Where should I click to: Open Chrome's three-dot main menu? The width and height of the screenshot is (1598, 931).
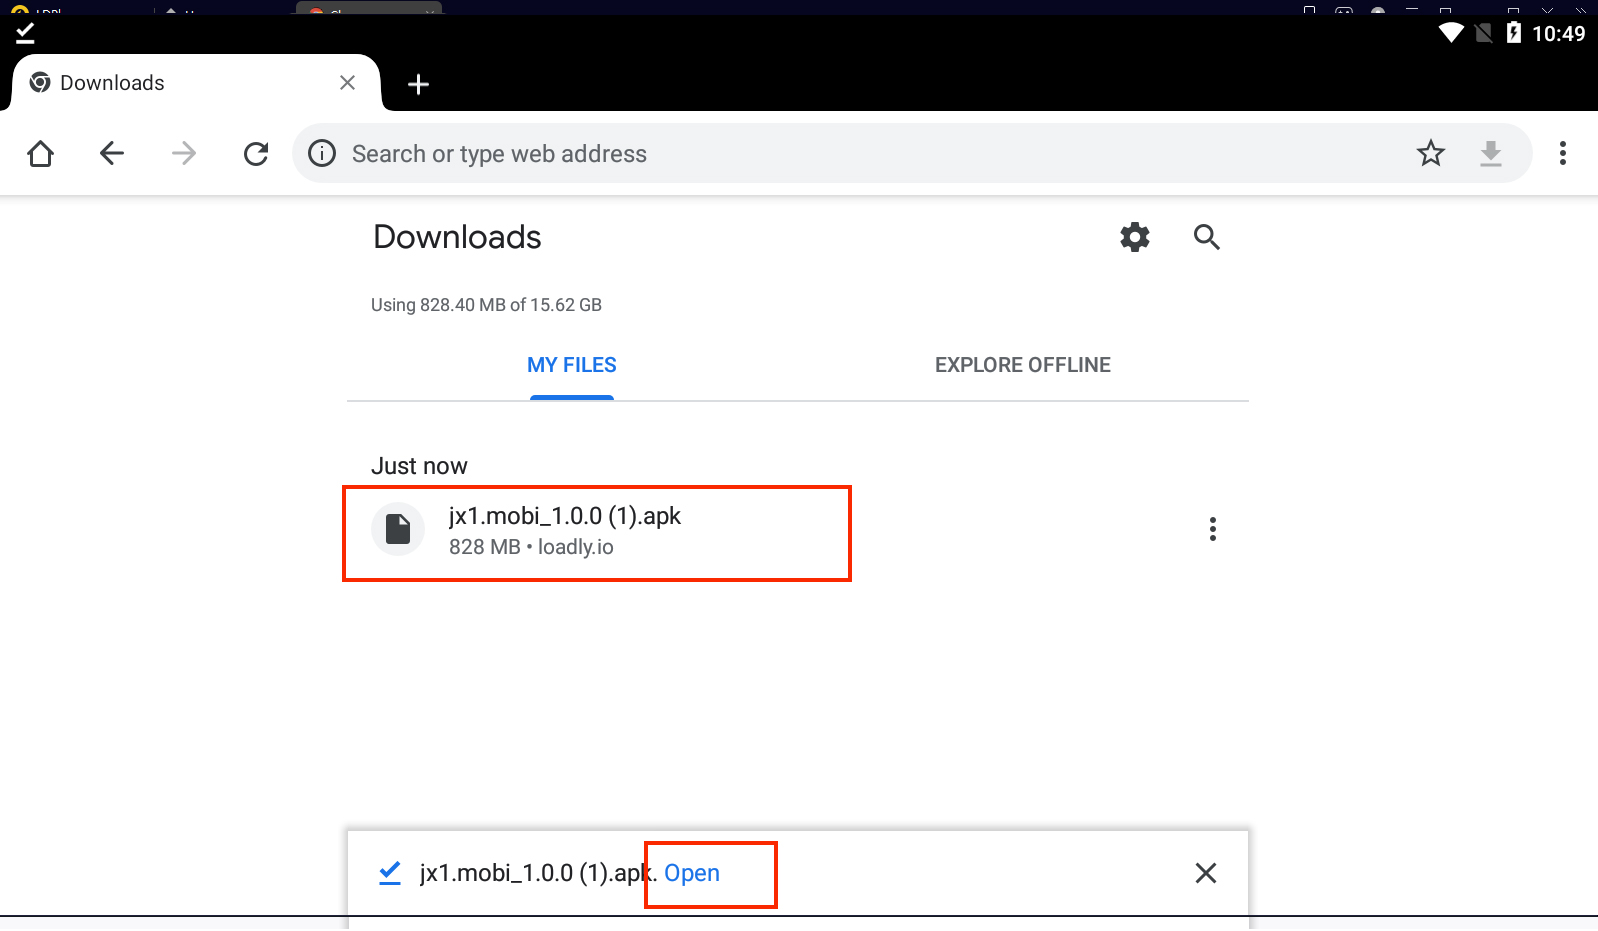(1562, 154)
